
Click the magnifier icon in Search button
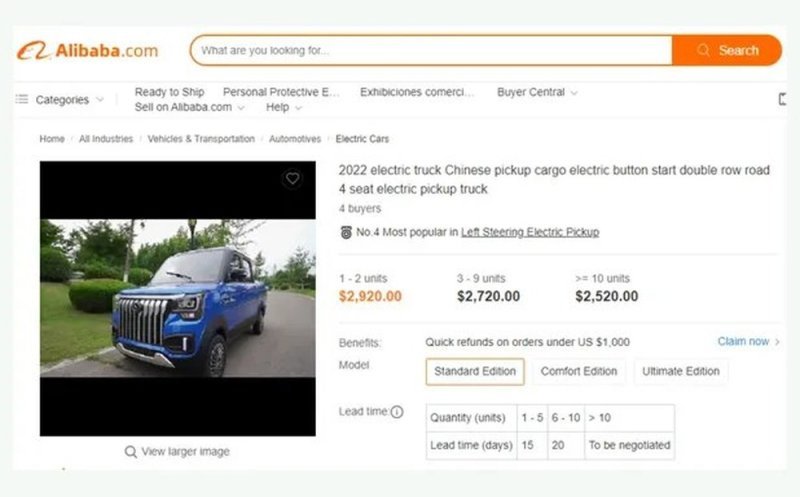click(x=704, y=50)
